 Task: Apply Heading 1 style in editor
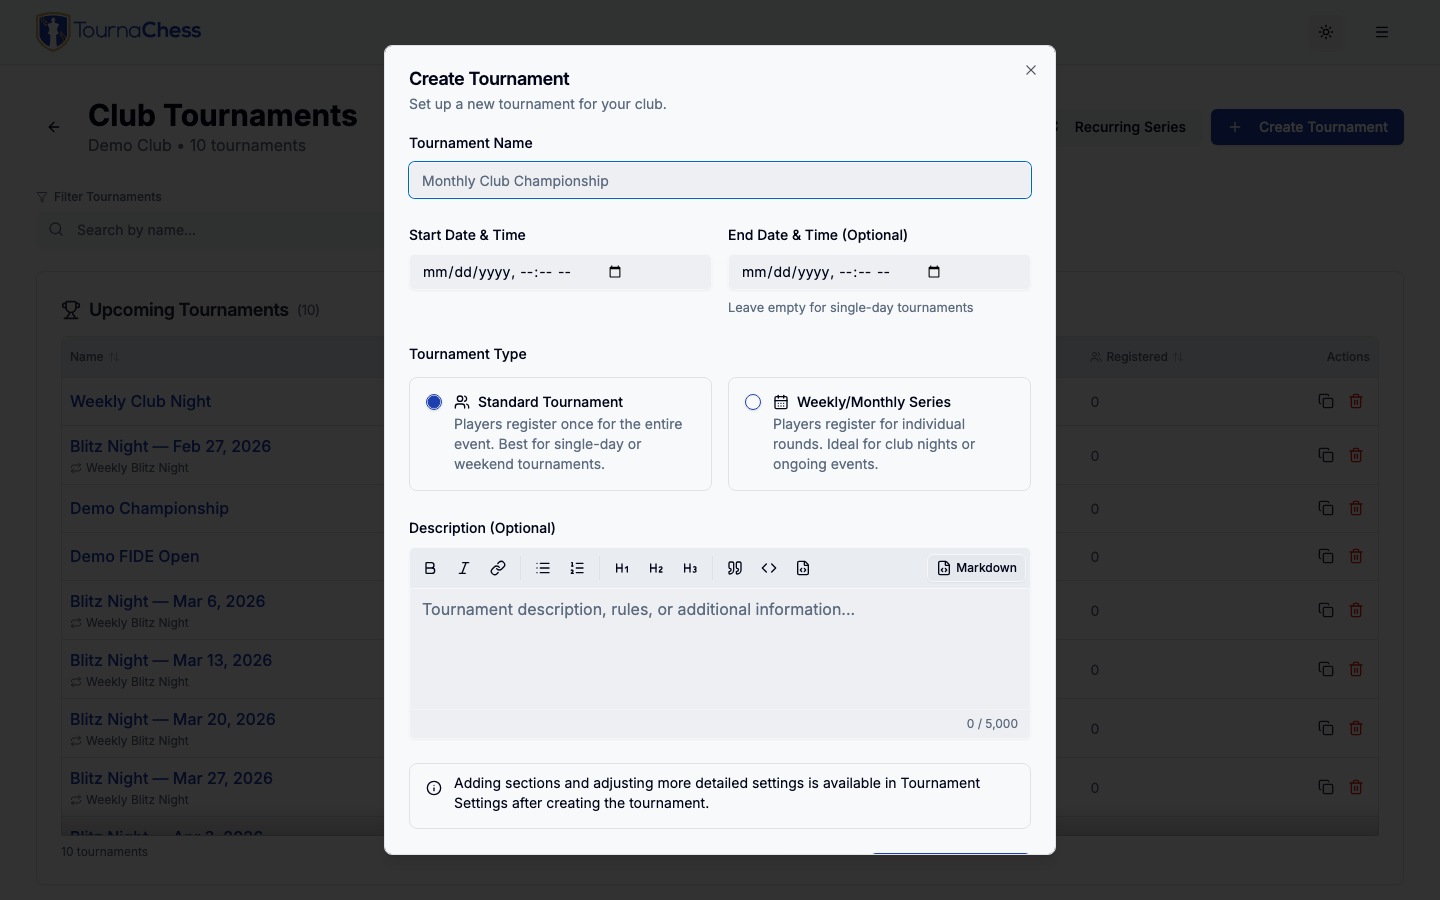(622, 568)
